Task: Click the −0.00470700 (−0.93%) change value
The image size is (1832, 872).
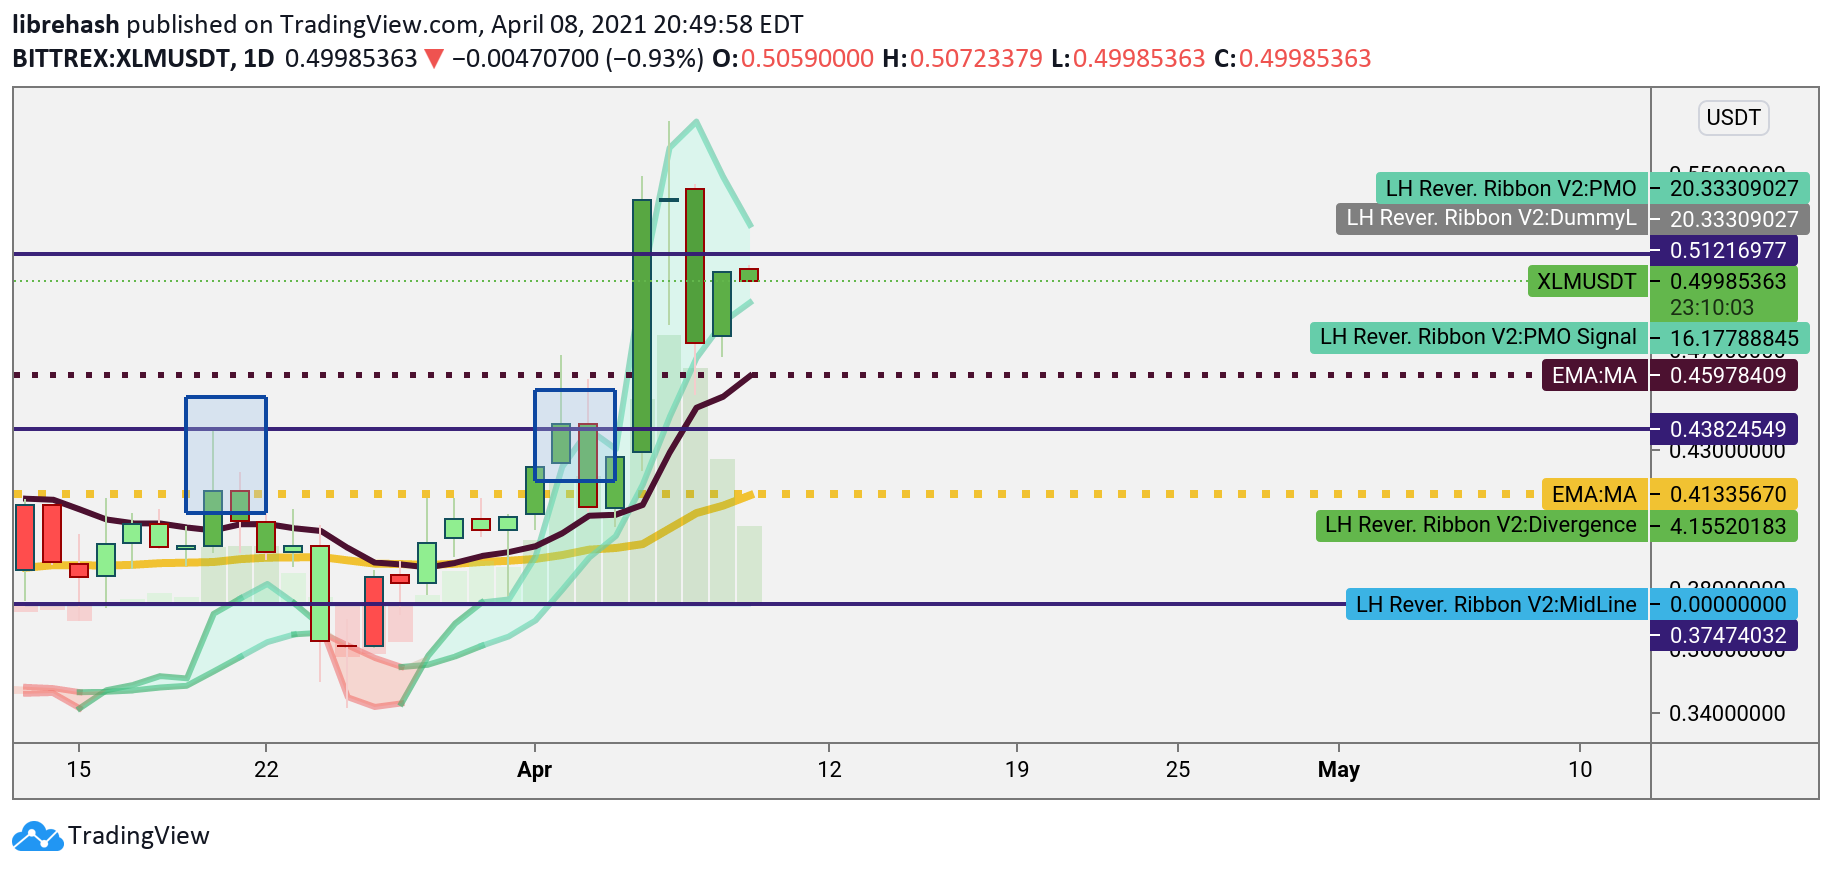Action: [x=578, y=58]
